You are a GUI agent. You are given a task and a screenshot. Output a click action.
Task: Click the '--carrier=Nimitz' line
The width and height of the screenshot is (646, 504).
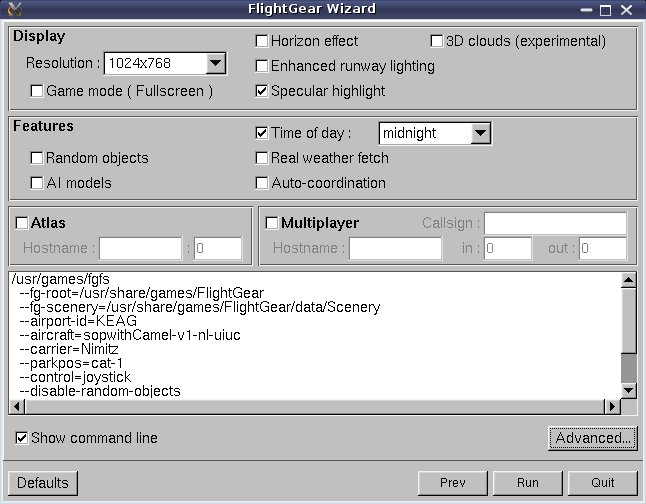[69, 349]
